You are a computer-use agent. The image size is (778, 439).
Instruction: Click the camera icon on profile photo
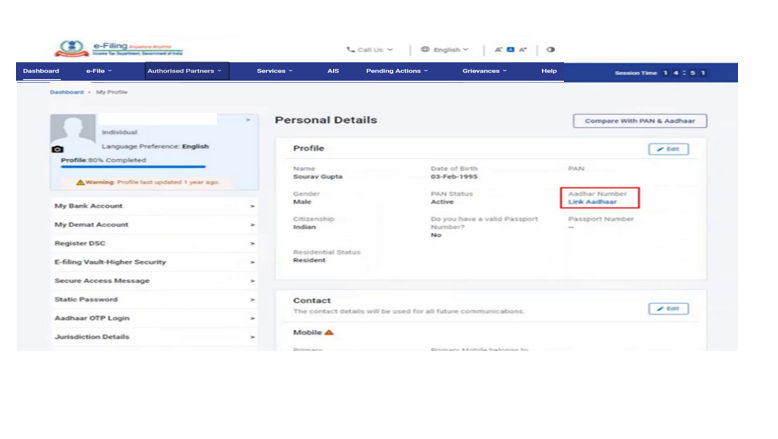pos(57,149)
